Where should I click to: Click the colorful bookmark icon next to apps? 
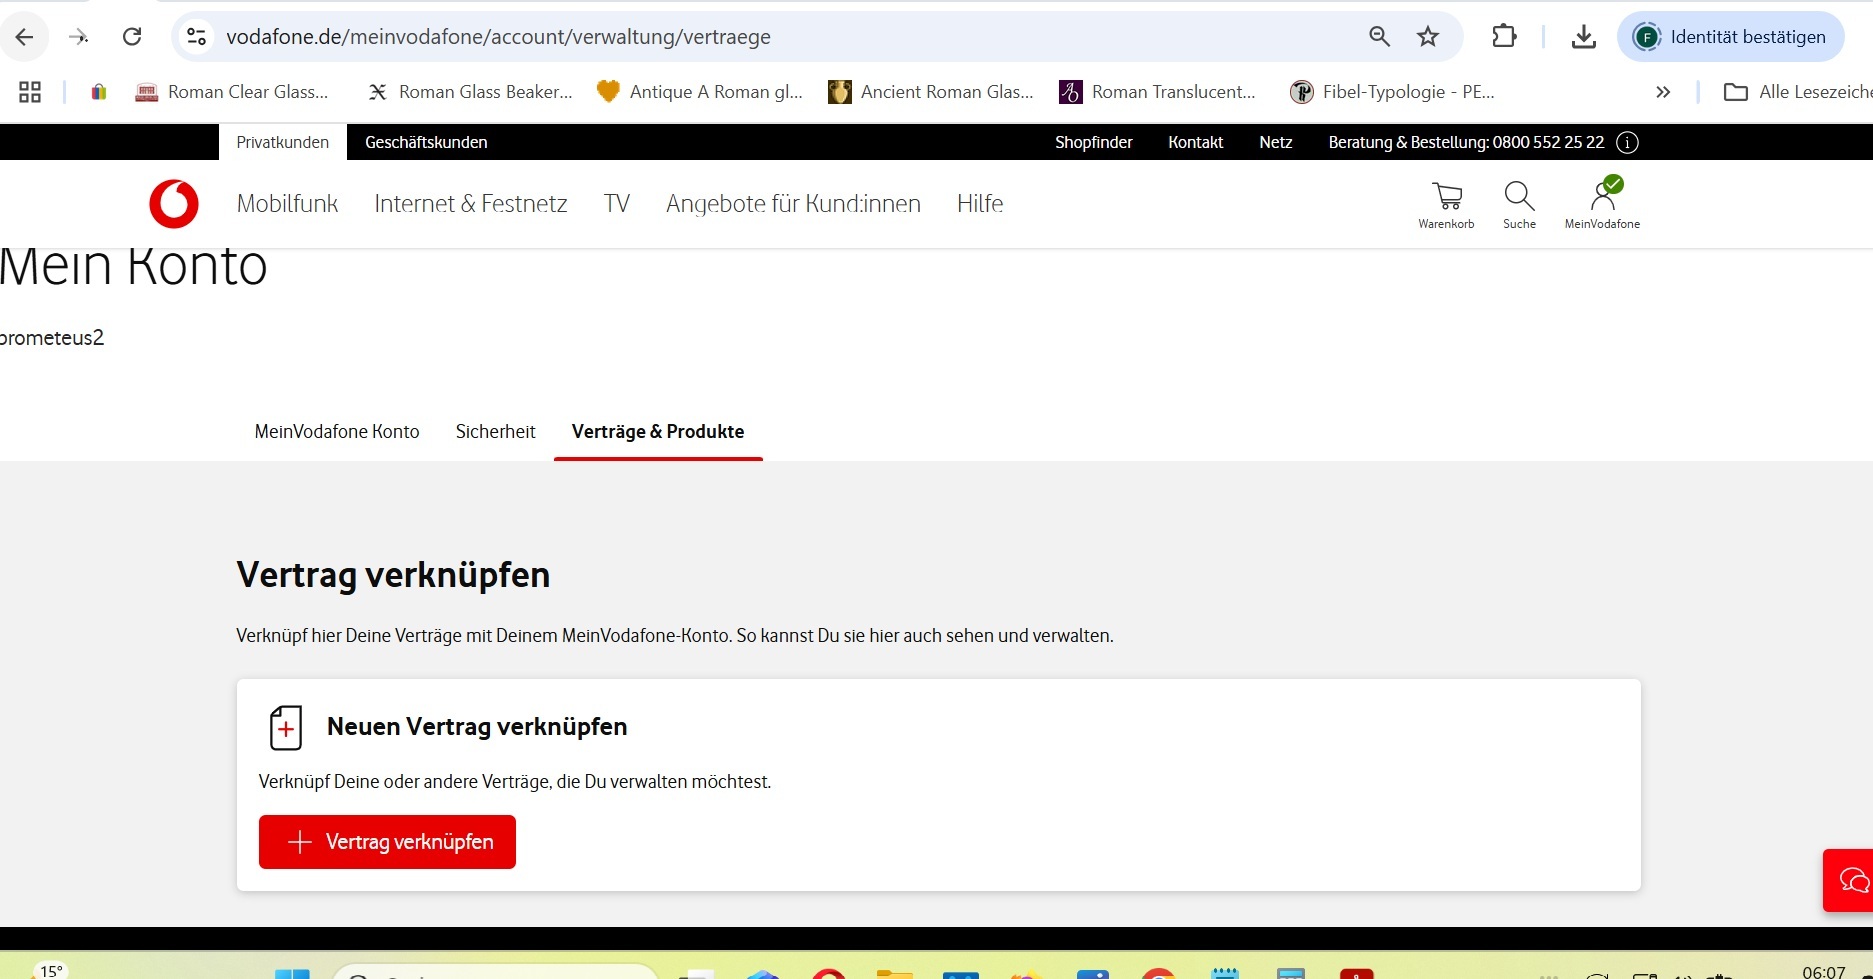98,92
